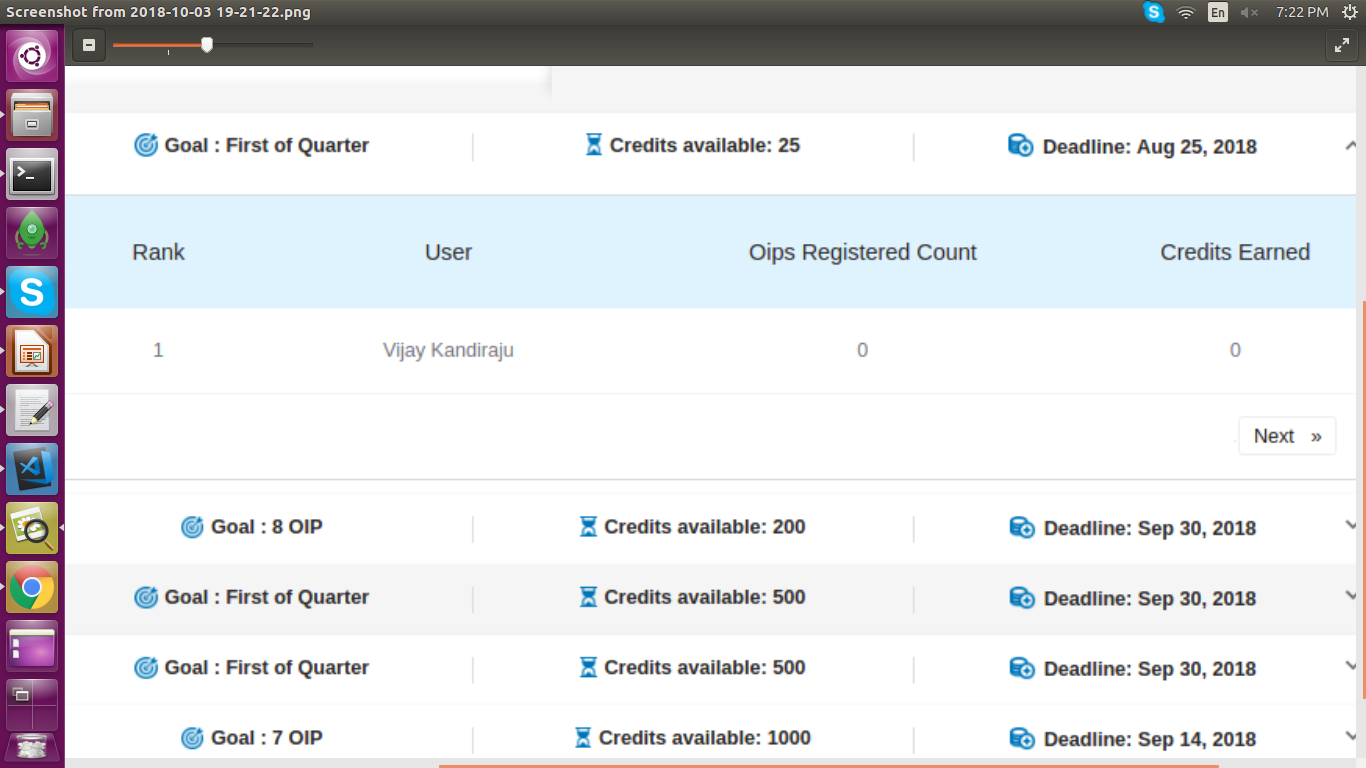Collapse the "Goal : First of Quarter" top chevron

(1353, 143)
